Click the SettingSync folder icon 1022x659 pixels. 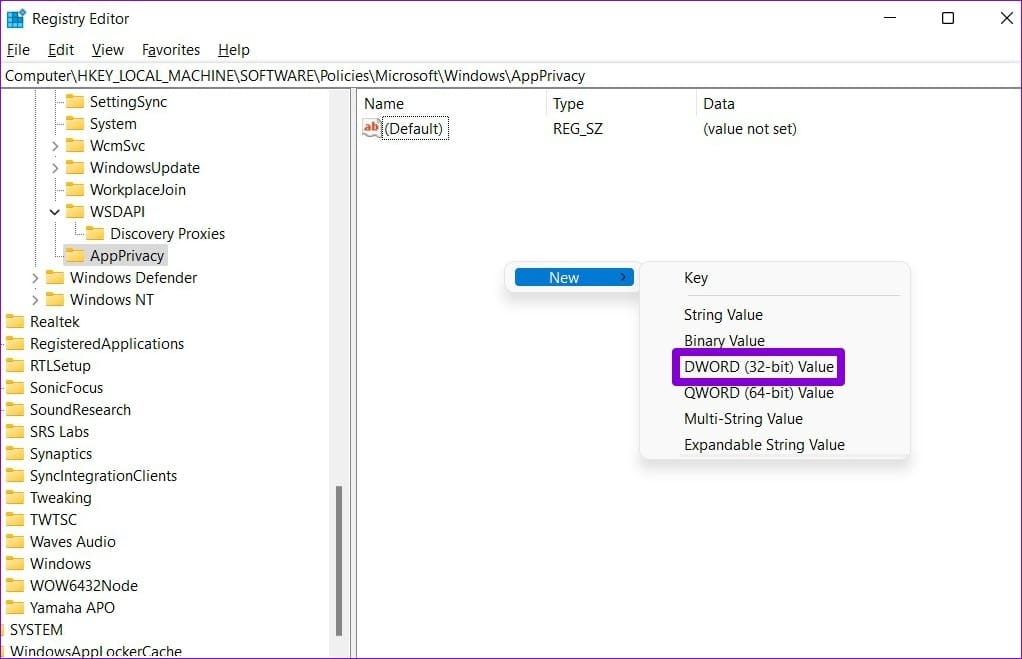77,101
